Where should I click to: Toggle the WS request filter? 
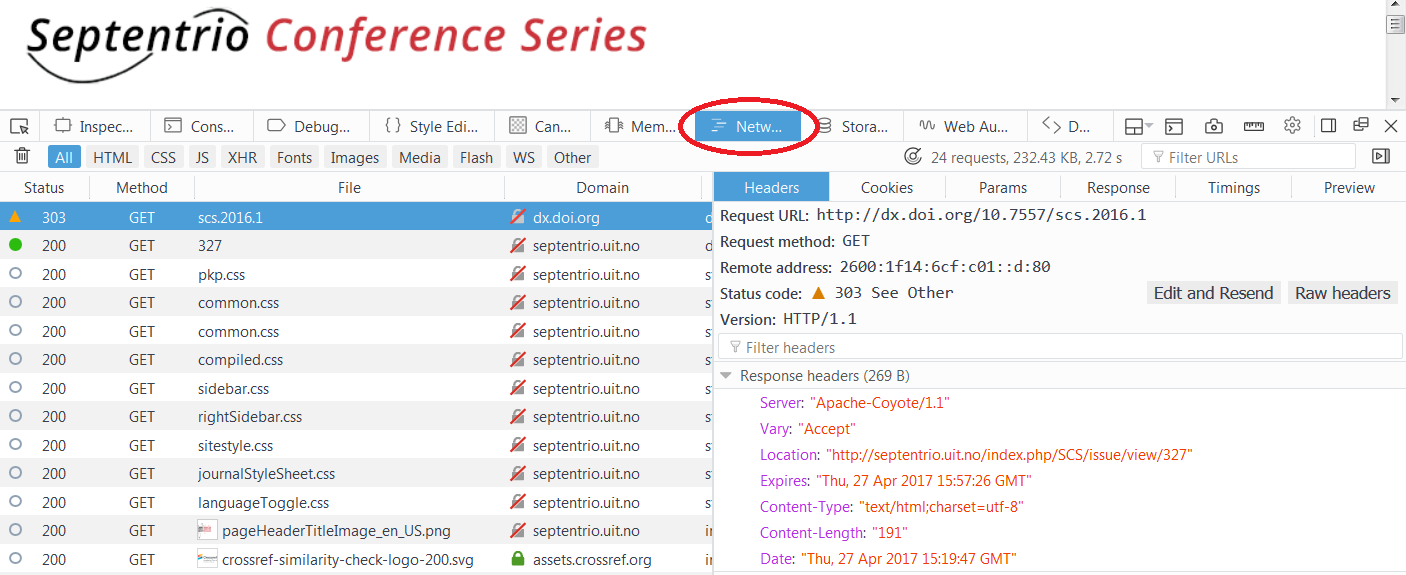coord(524,157)
